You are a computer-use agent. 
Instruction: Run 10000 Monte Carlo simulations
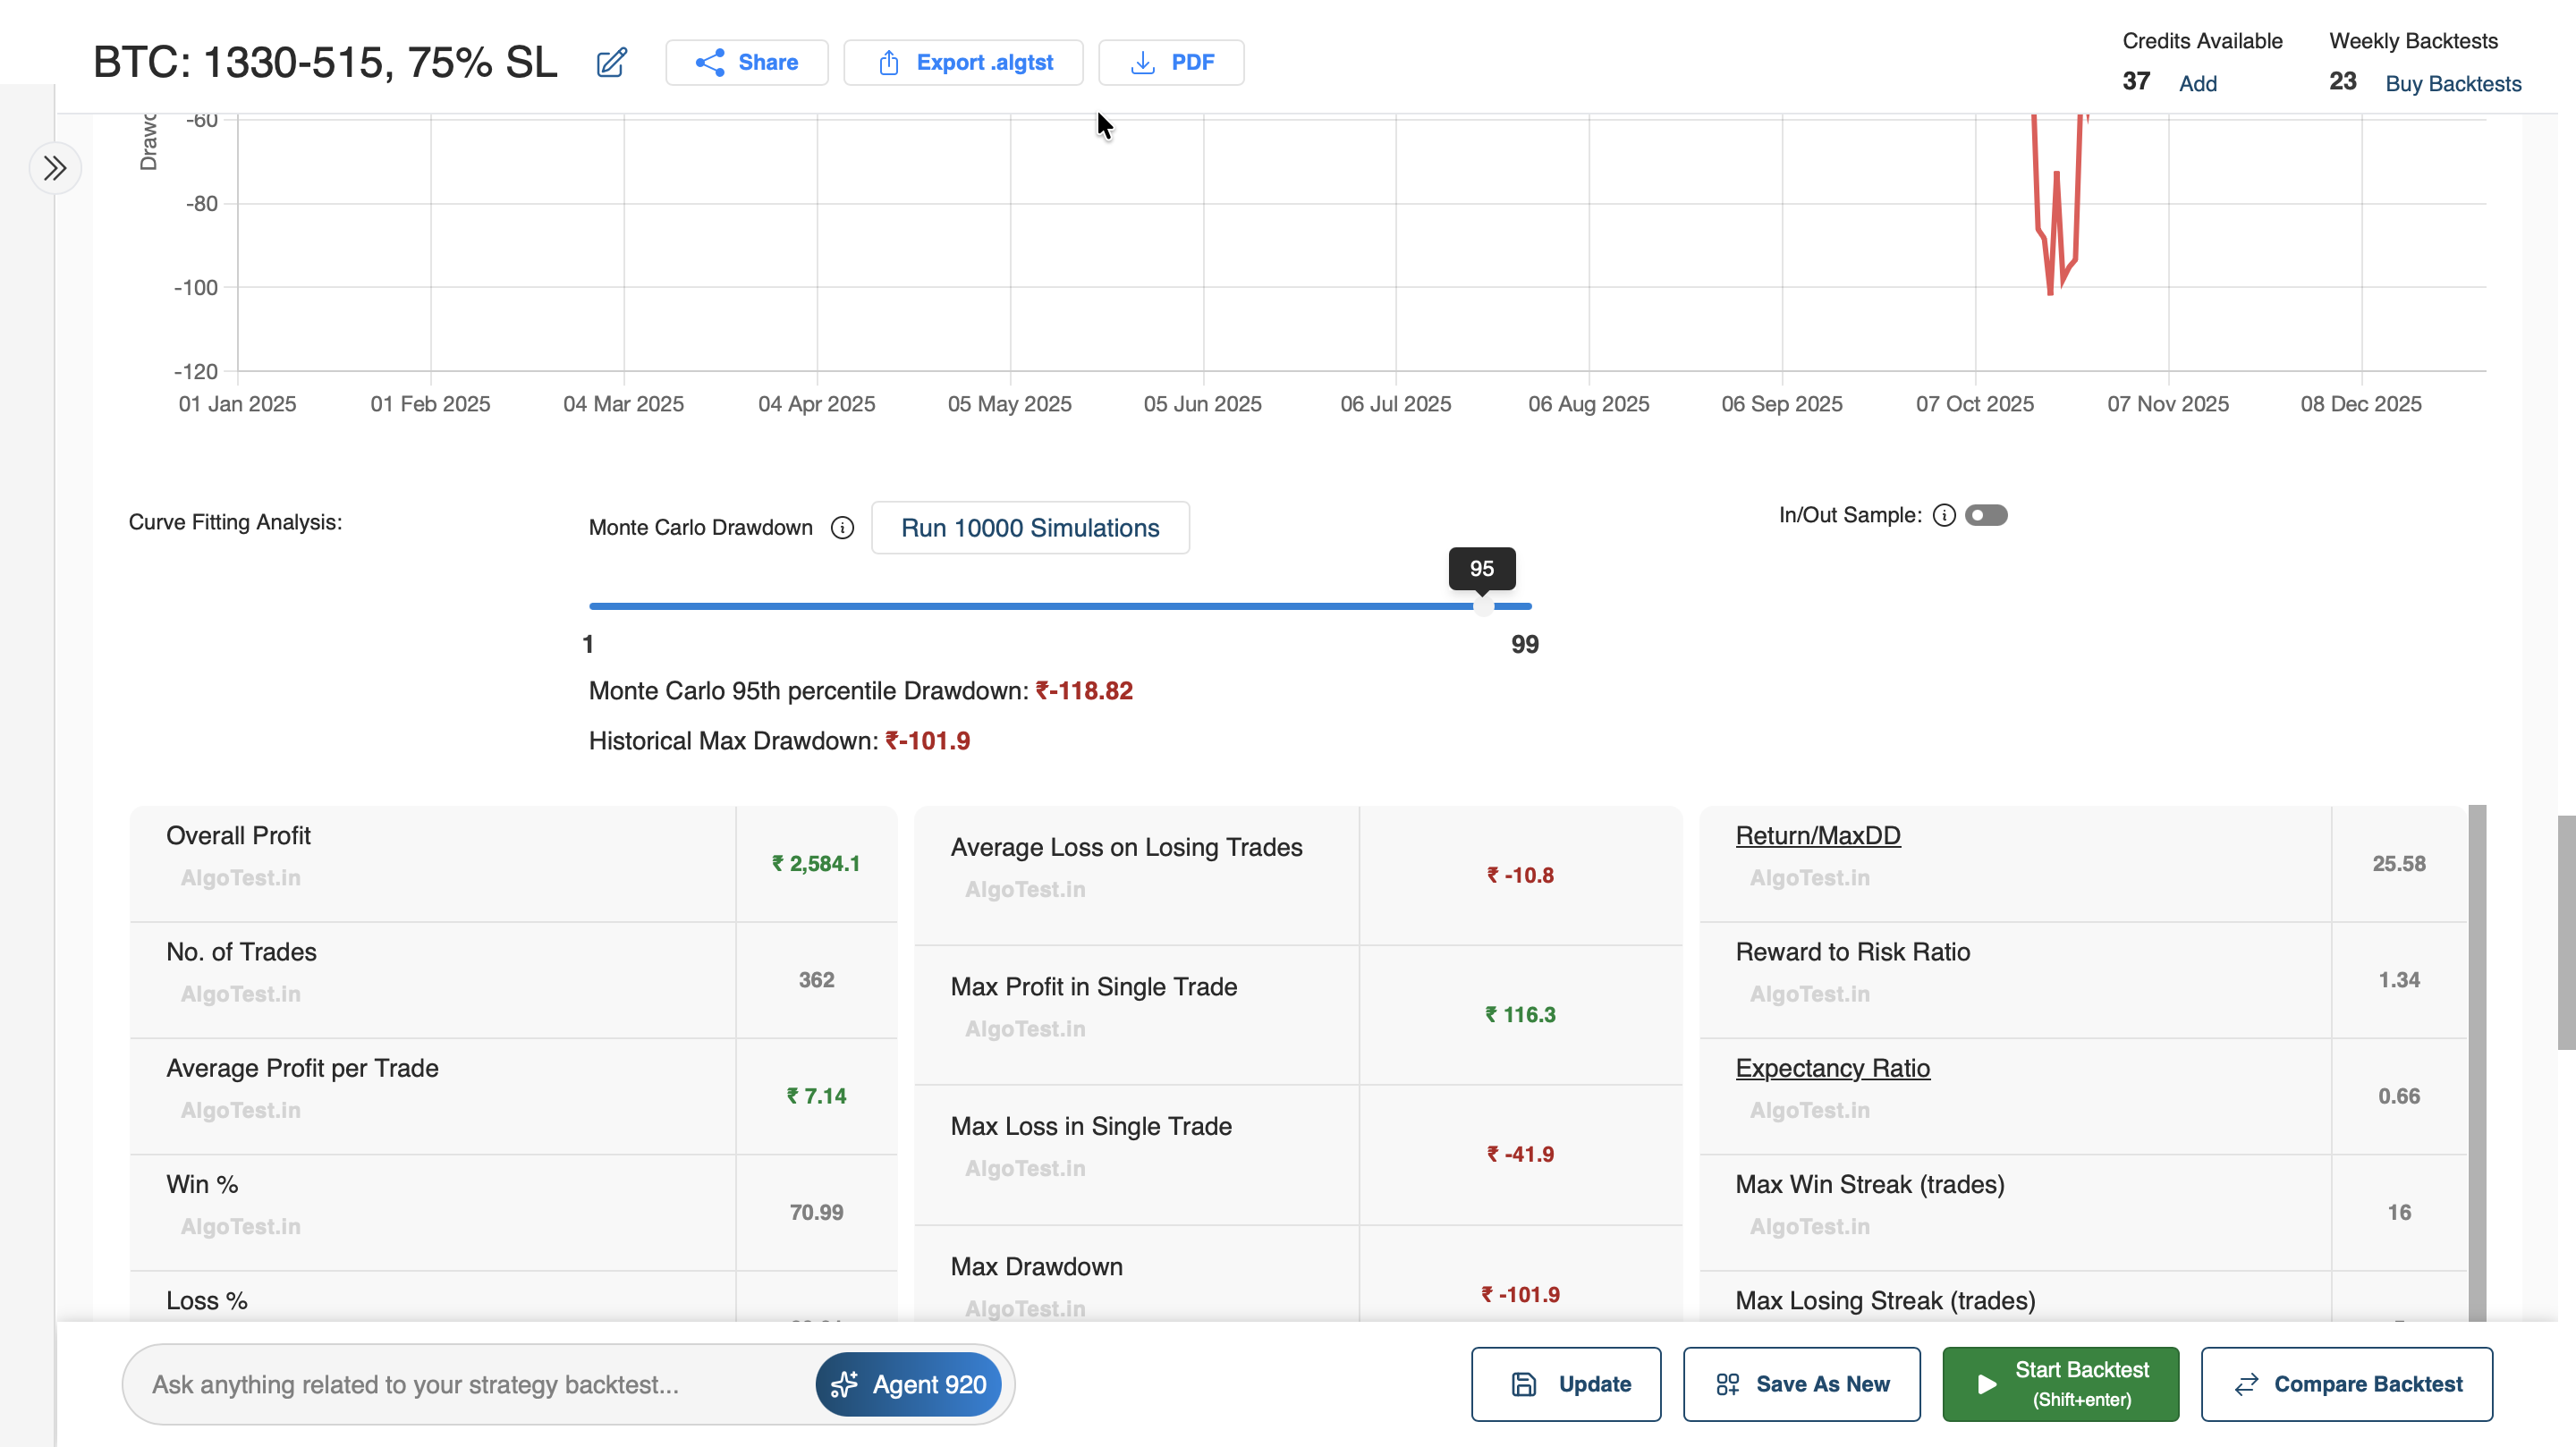point(1029,528)
